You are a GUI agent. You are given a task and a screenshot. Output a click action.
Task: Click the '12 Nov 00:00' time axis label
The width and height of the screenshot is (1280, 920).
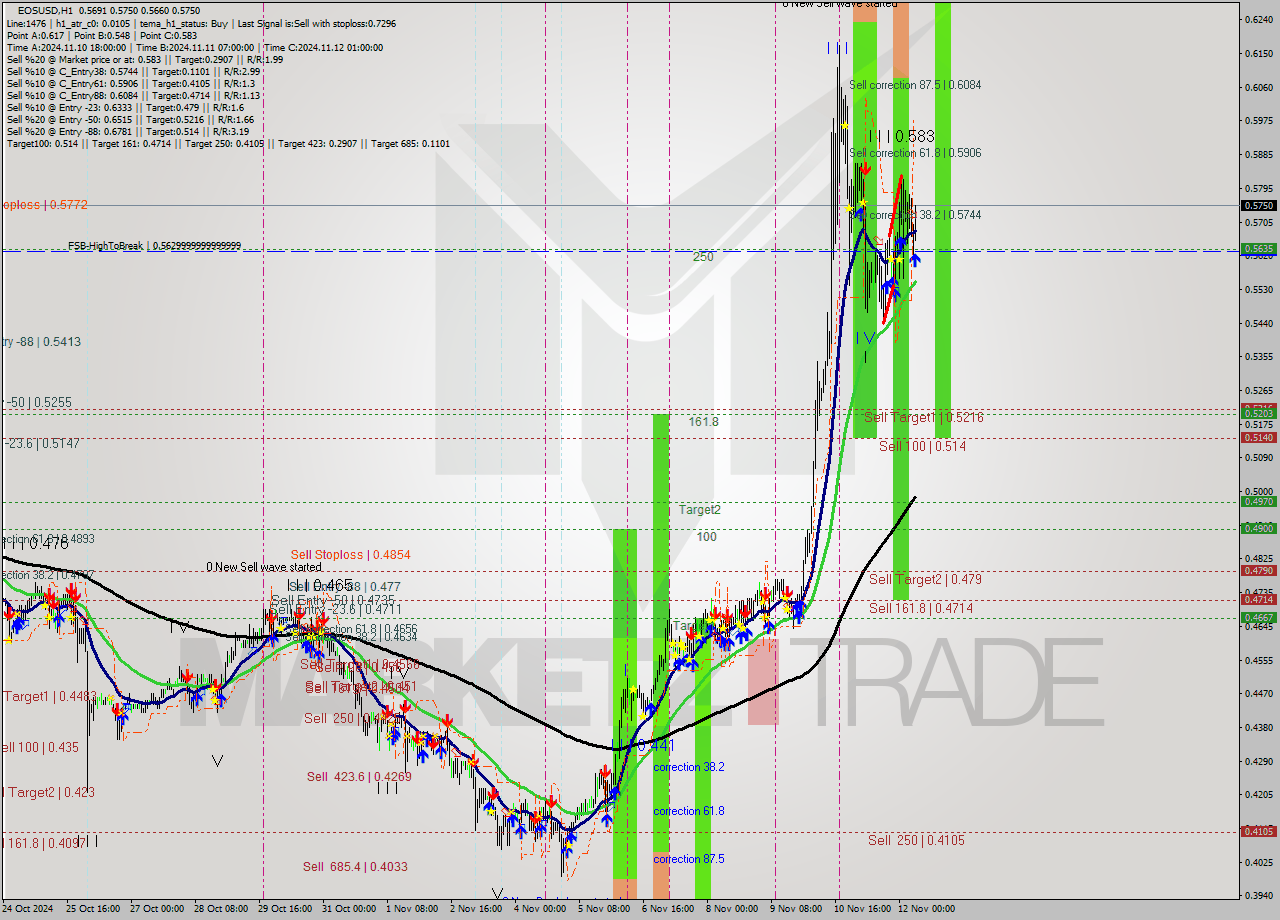pos(926,909)
